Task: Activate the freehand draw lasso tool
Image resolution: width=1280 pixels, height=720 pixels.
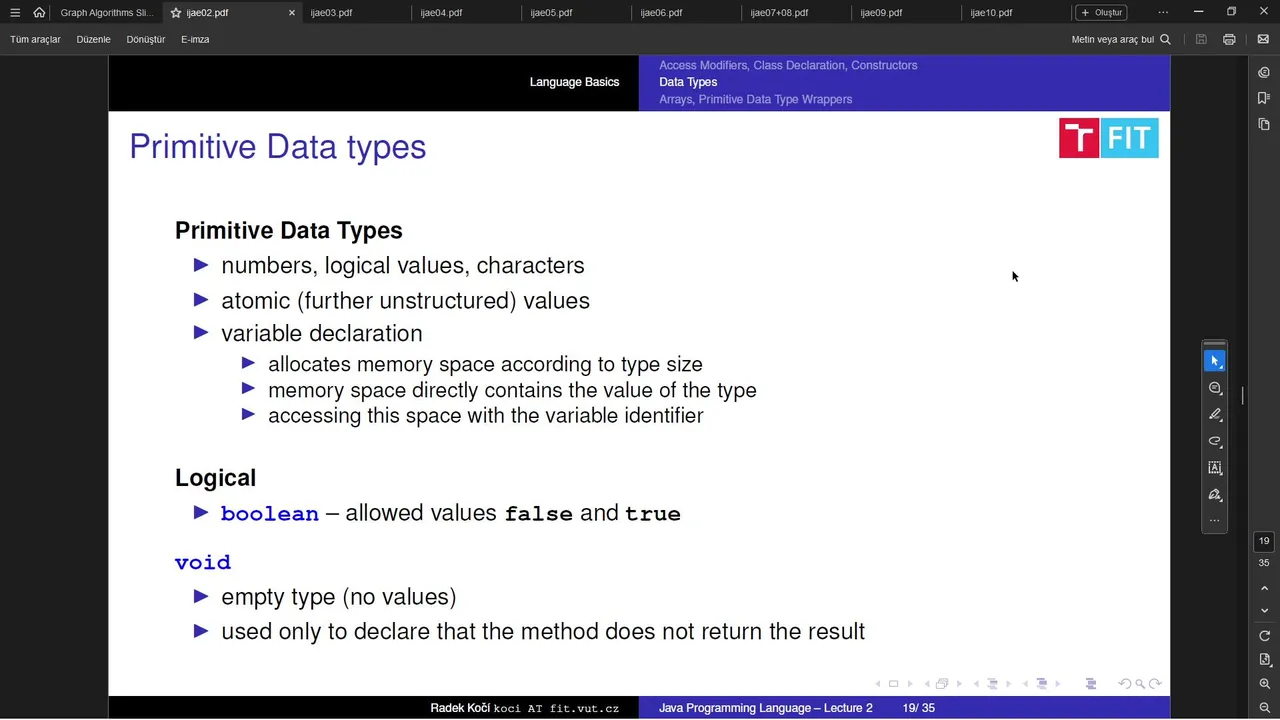Action: coord(1215,441)
